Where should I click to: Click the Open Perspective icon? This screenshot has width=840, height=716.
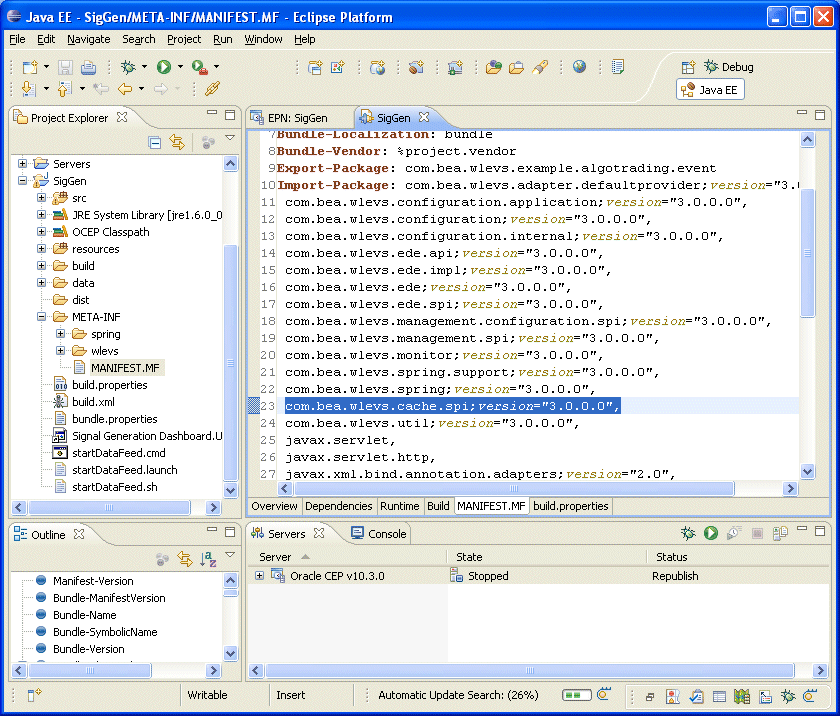(688, 67)
